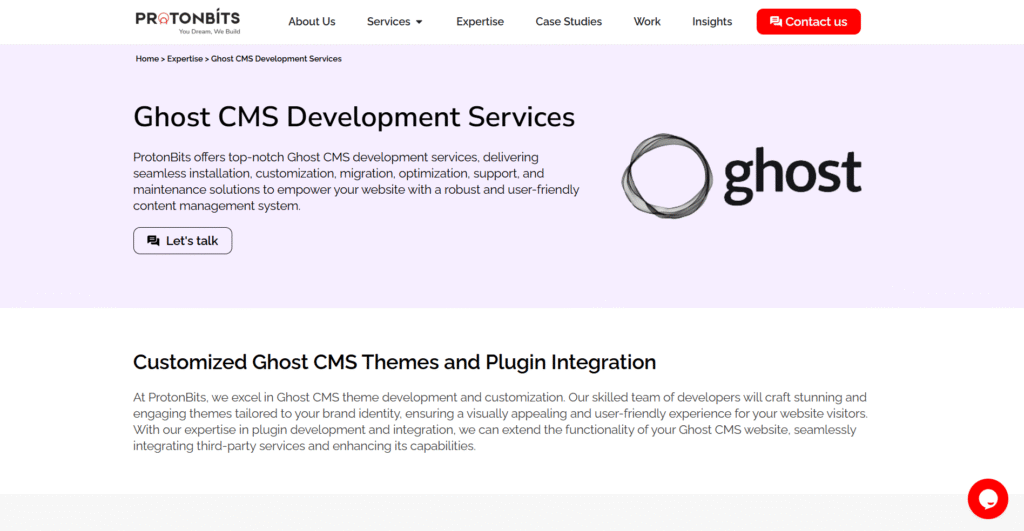Click the ghost logo image
The height and width of the screenshot is (531, 1024).
click(741, 176)
